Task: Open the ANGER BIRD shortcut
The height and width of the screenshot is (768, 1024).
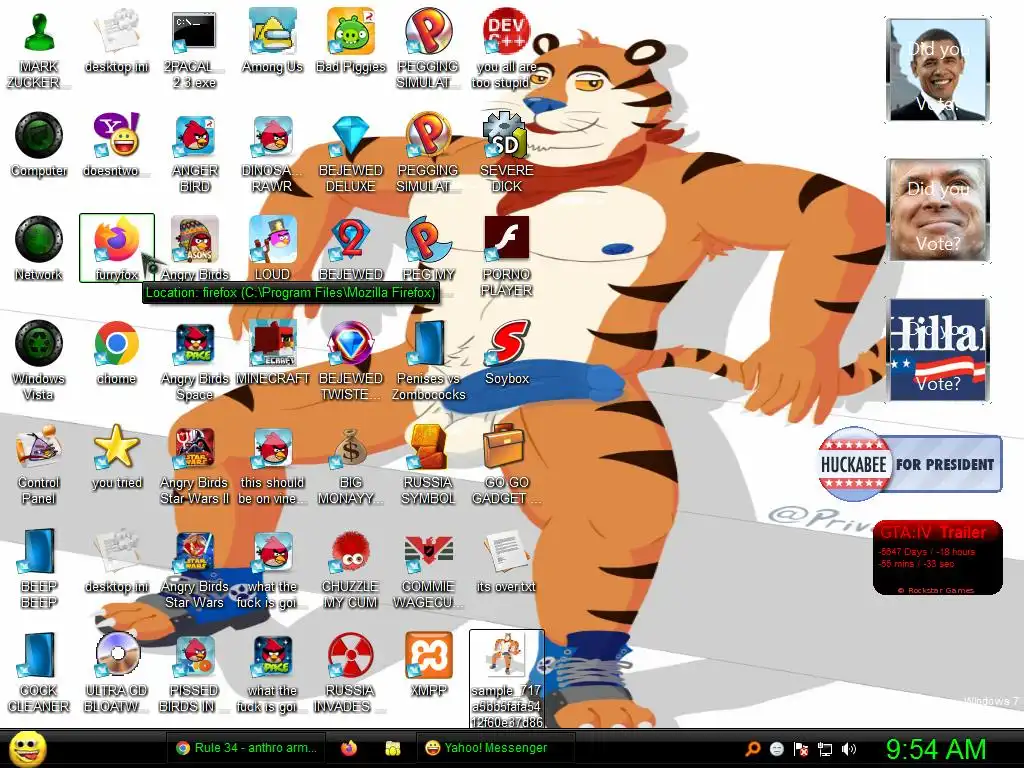Action: [195, 136]
